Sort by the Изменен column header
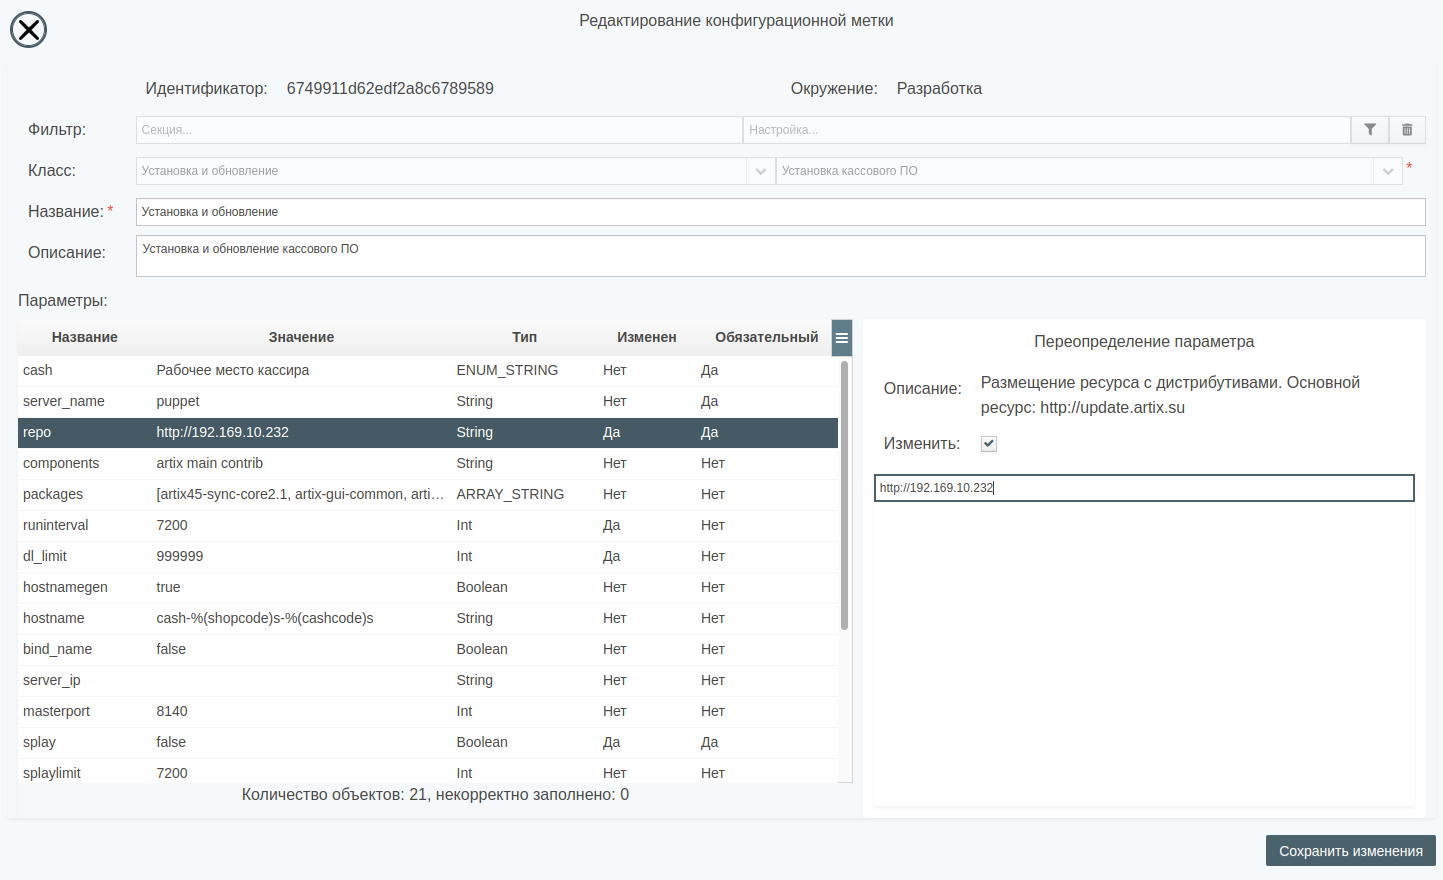This screenshot has width=1443, height=880. pyautogui.click(x=647, y=338)
